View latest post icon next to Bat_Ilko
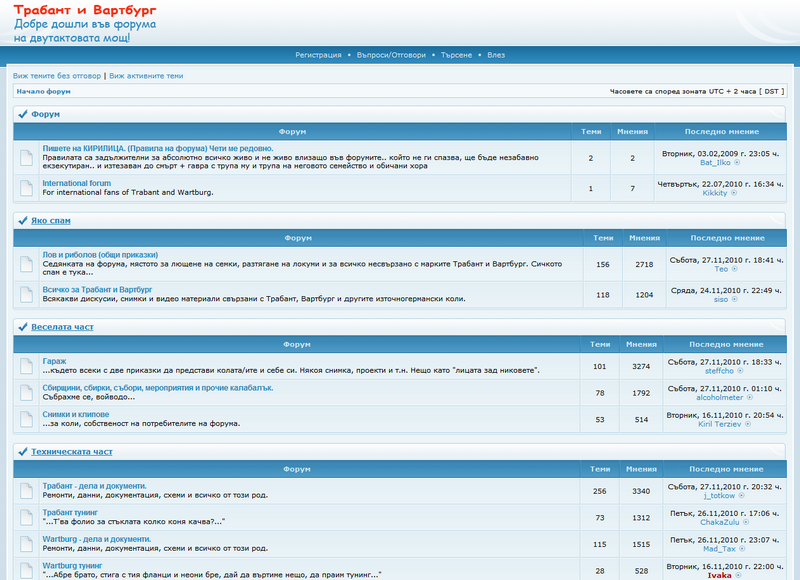 [x=737, y=163]
